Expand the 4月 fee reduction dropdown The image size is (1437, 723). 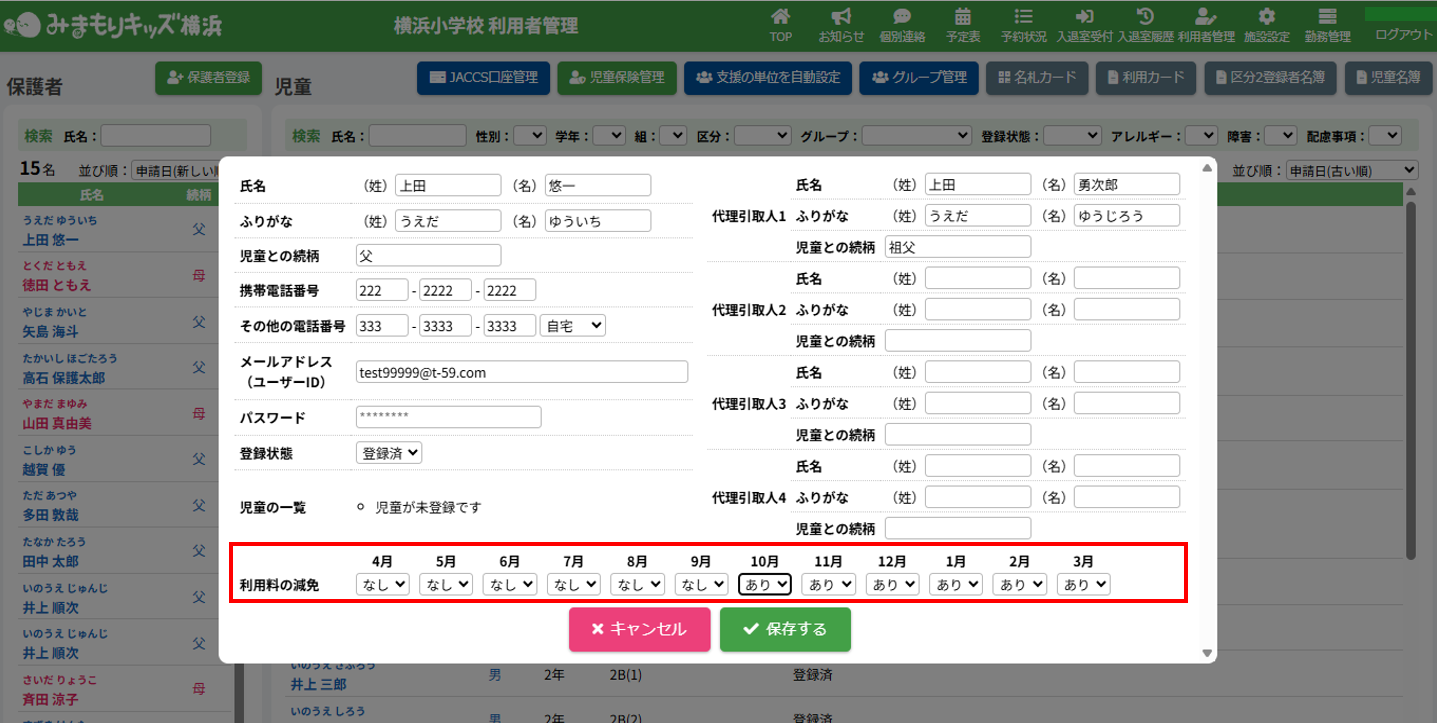(382, 584)
